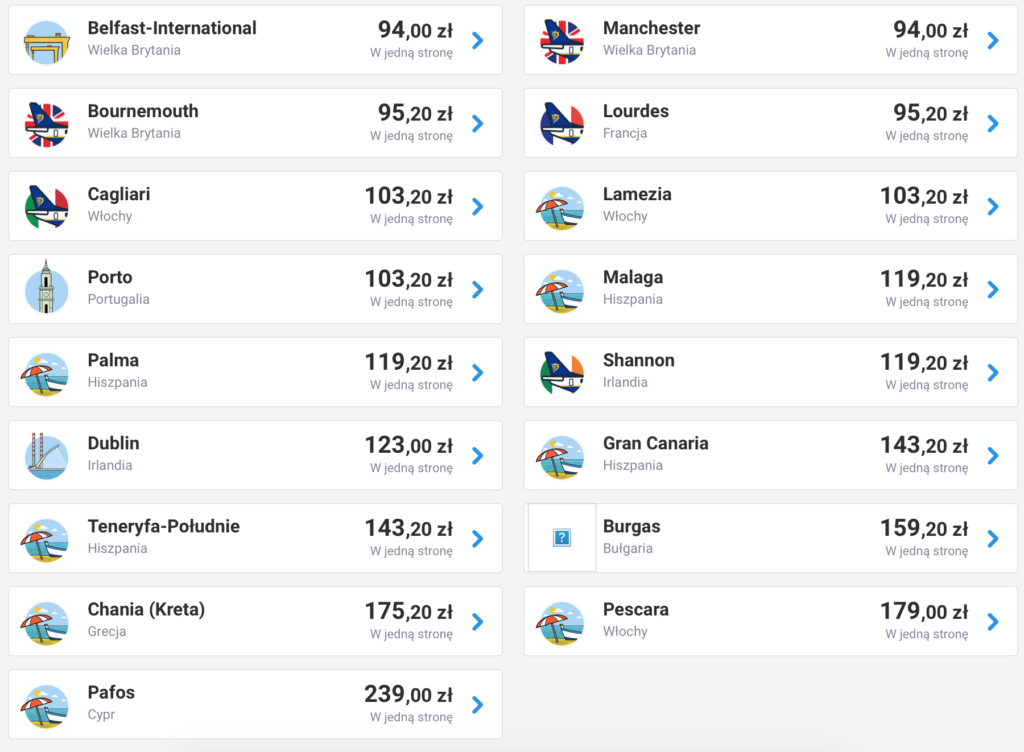Open Chania (Kreta) fare using its arrow
1024x752 pixels.
tap(478, 621)
